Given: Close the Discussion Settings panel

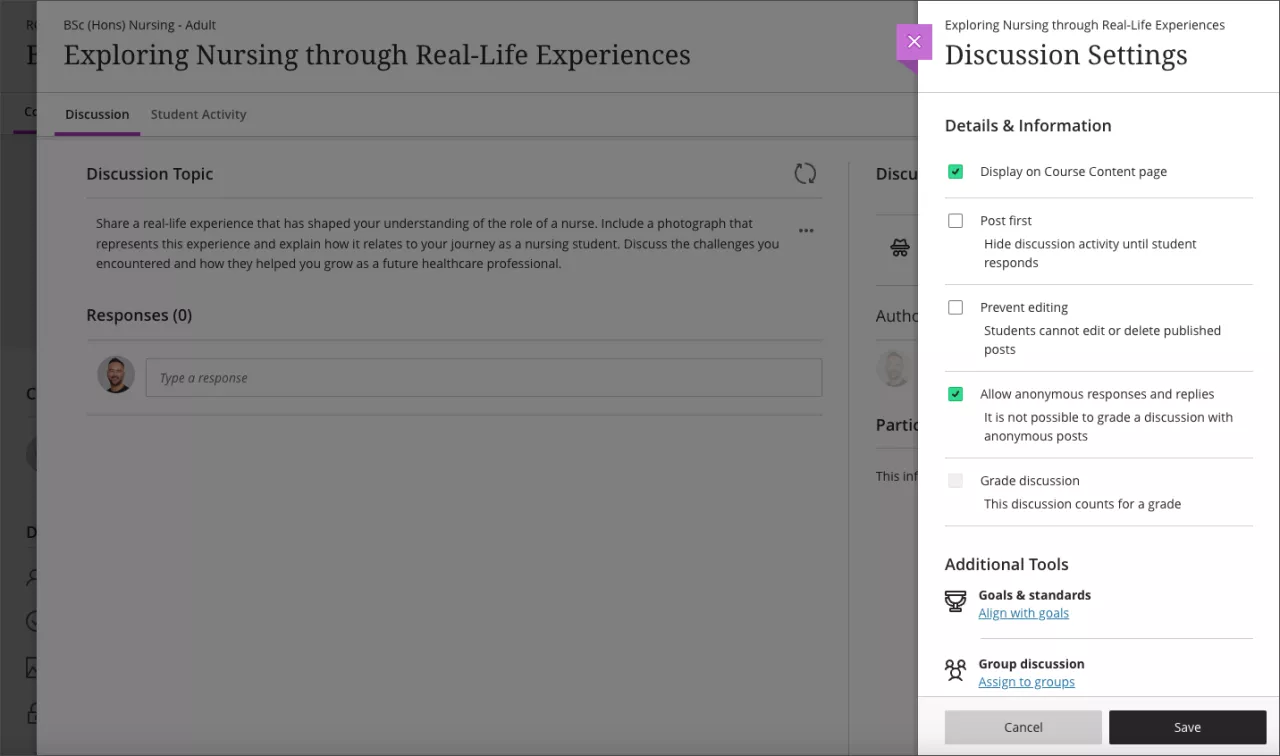Looking at the screenshot, I should (x=913, y=41).
